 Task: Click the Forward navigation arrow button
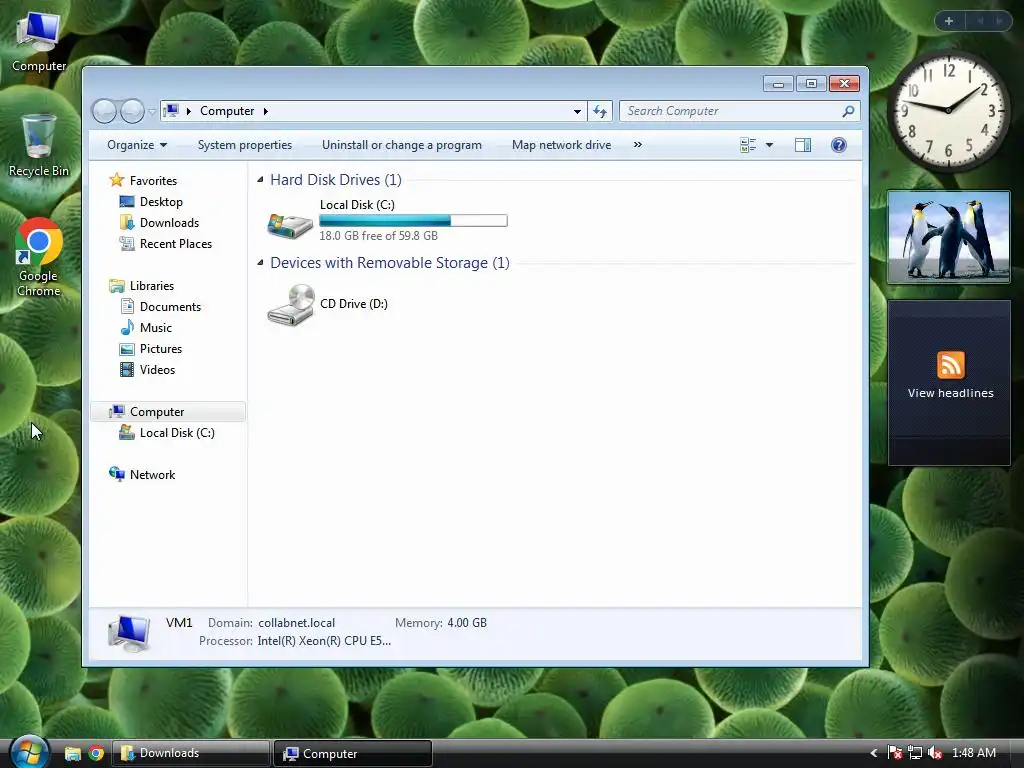[133, 111]
